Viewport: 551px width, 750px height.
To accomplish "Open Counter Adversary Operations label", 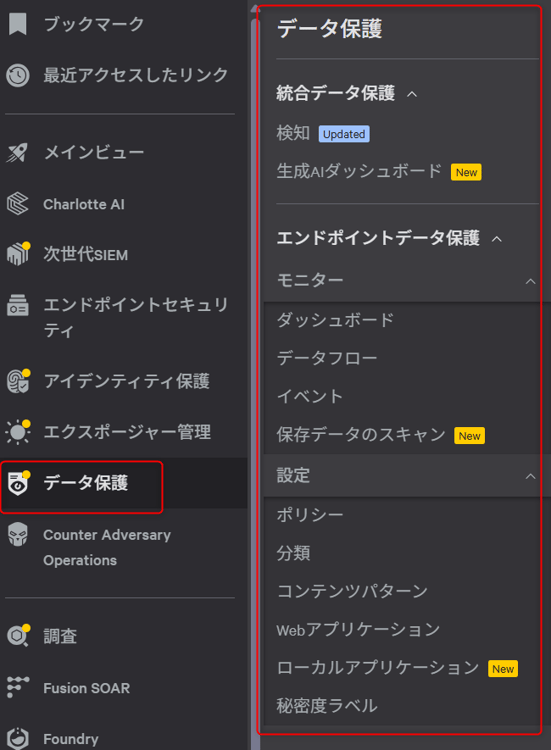I will [107, 547].
